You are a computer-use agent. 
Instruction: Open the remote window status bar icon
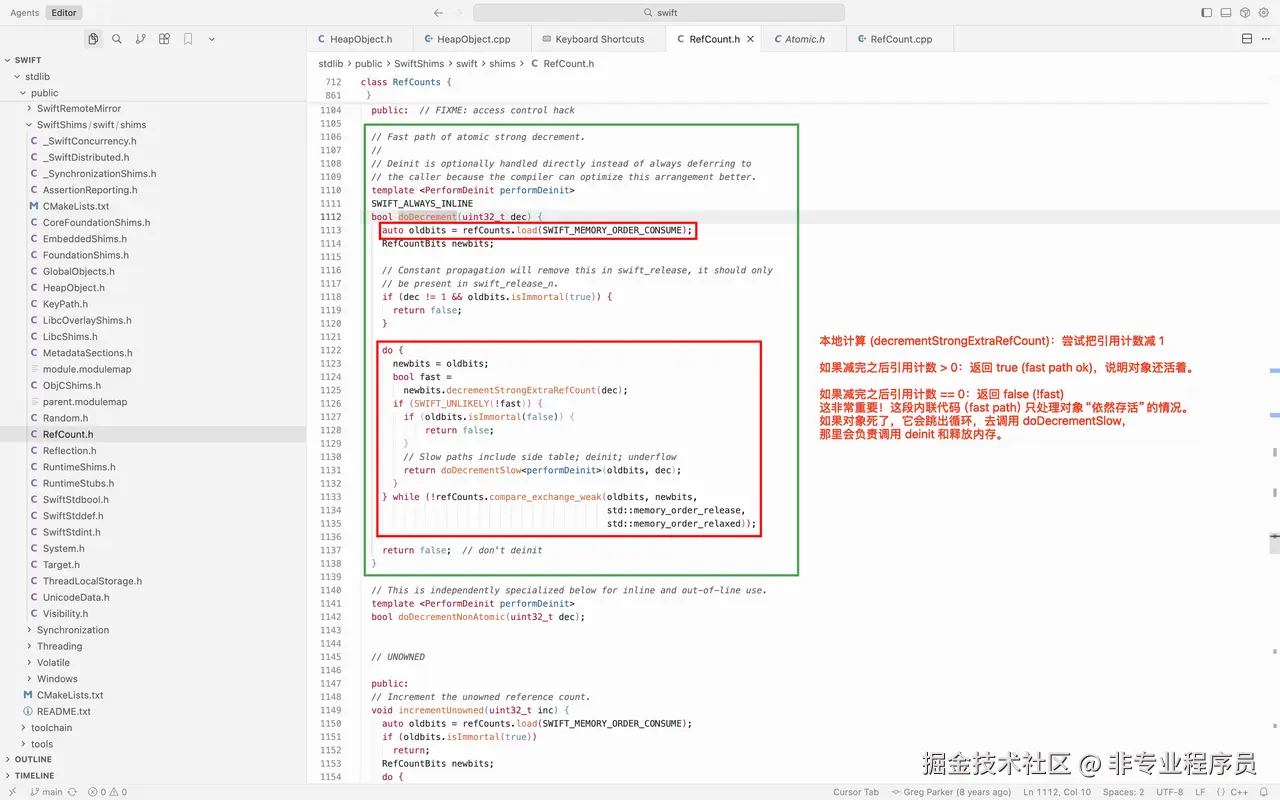point(11,792)
